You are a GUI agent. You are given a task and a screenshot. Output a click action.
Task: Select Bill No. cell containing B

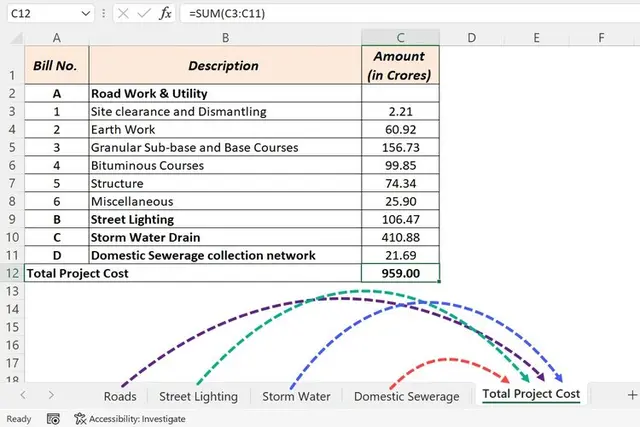pos(57,219)
